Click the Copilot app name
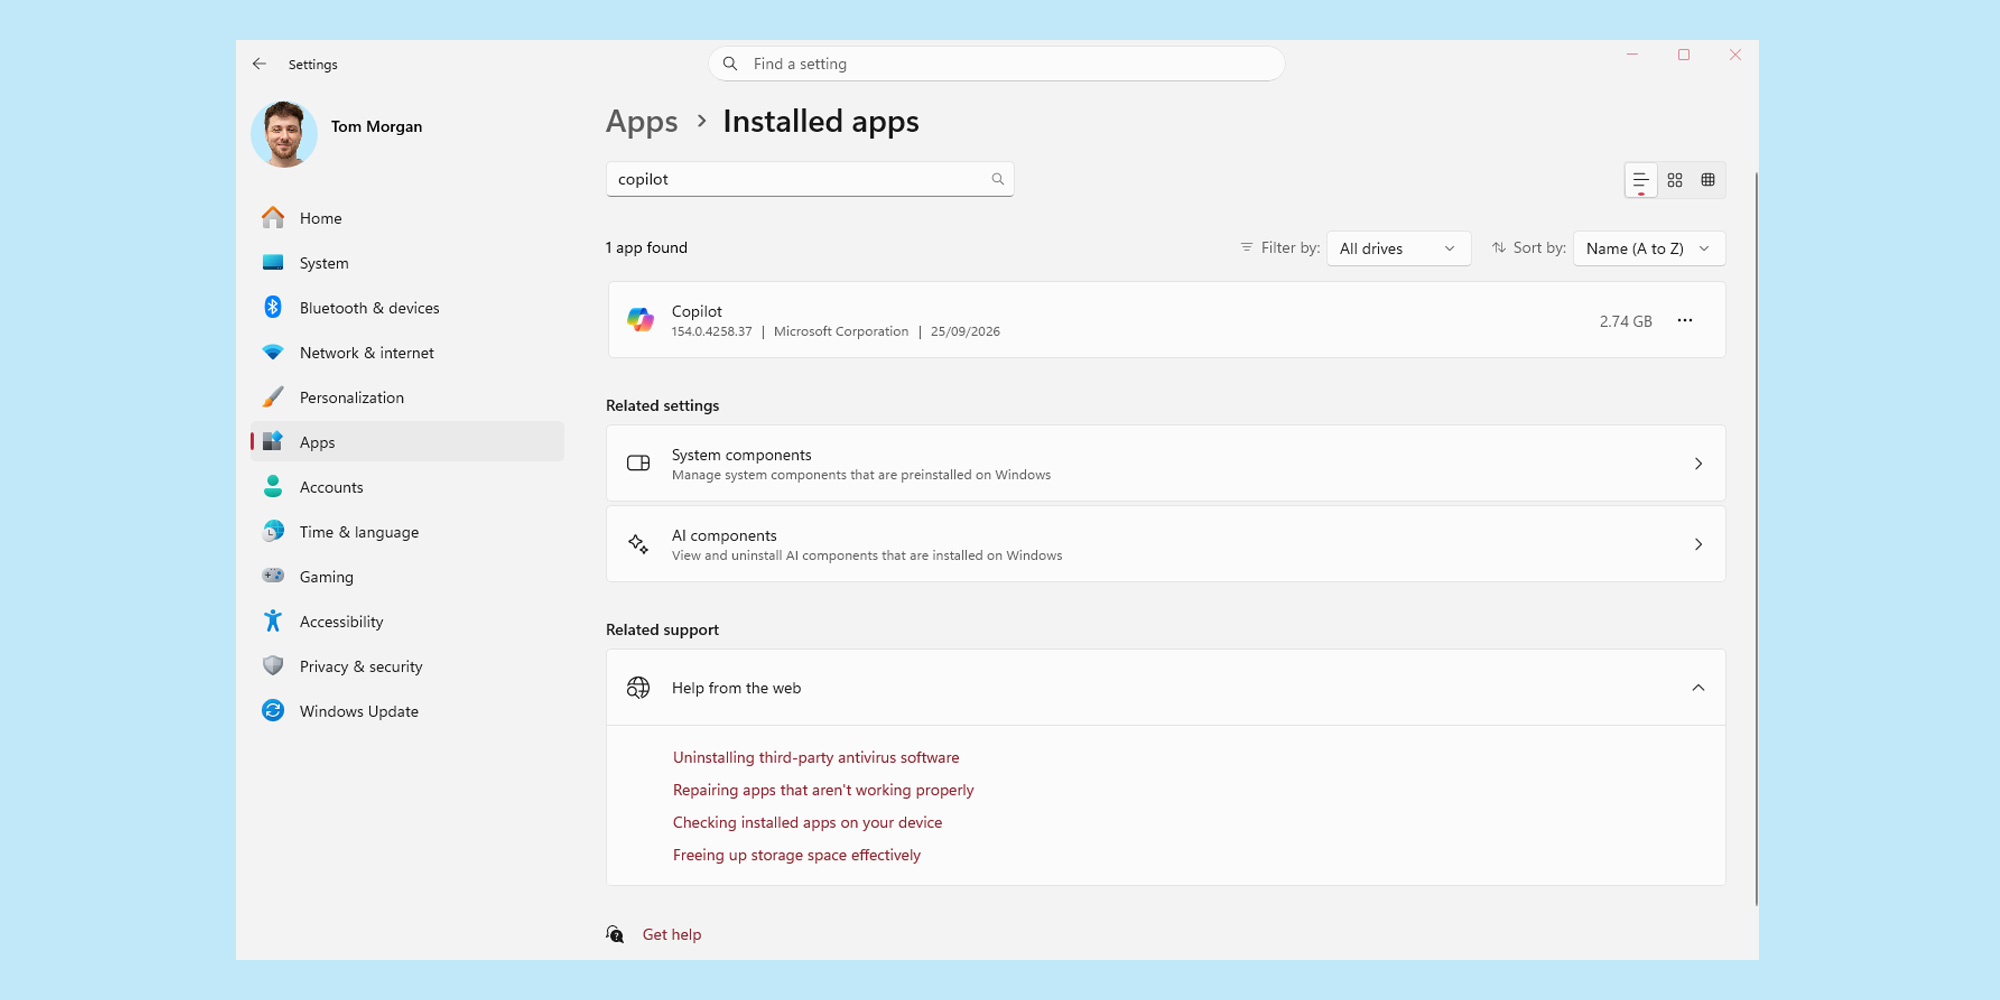Image resolution: width=2000 pixels, height=1000 pixels. [697, 311]
